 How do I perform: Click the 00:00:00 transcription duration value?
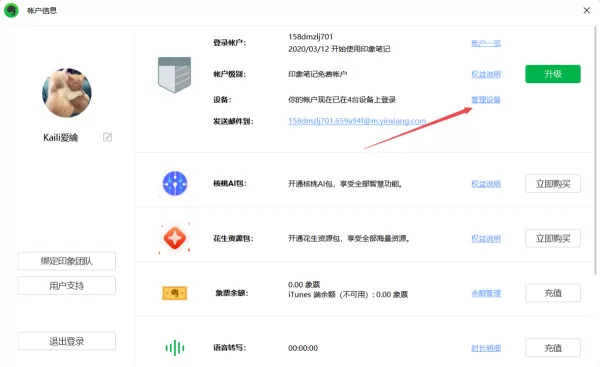tap(303, 348)
